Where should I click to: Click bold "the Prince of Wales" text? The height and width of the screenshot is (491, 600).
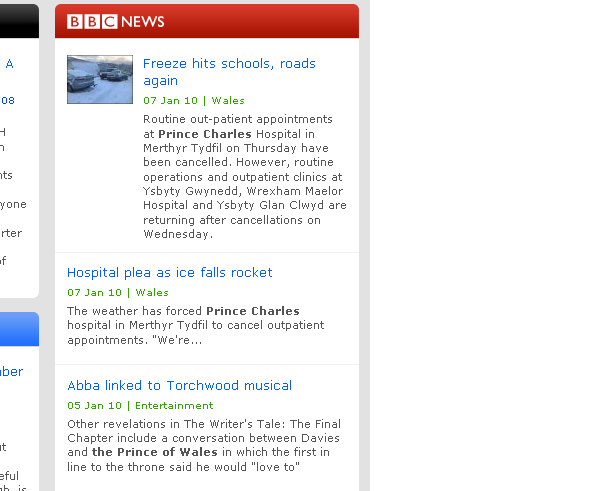[155, 452]
